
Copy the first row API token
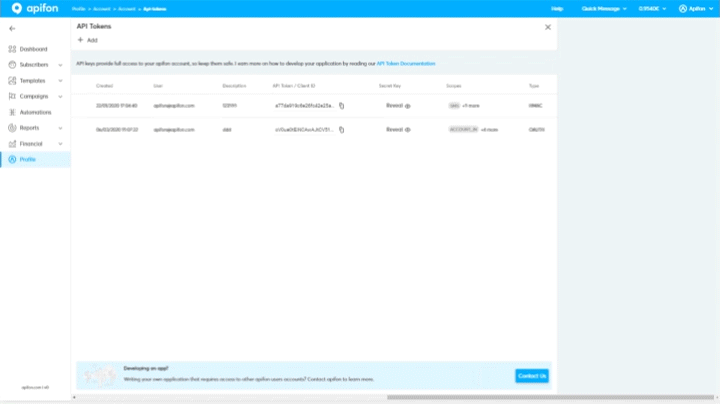point(341,104)
